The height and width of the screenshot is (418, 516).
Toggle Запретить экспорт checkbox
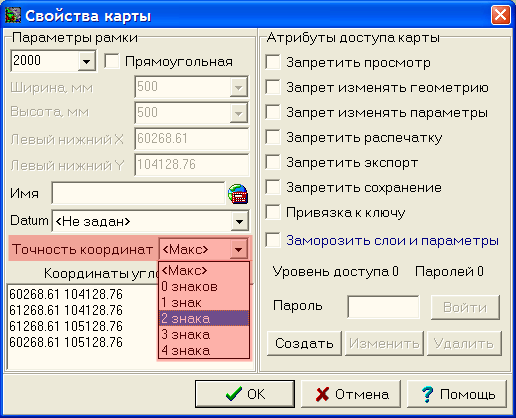click(273, 162)
